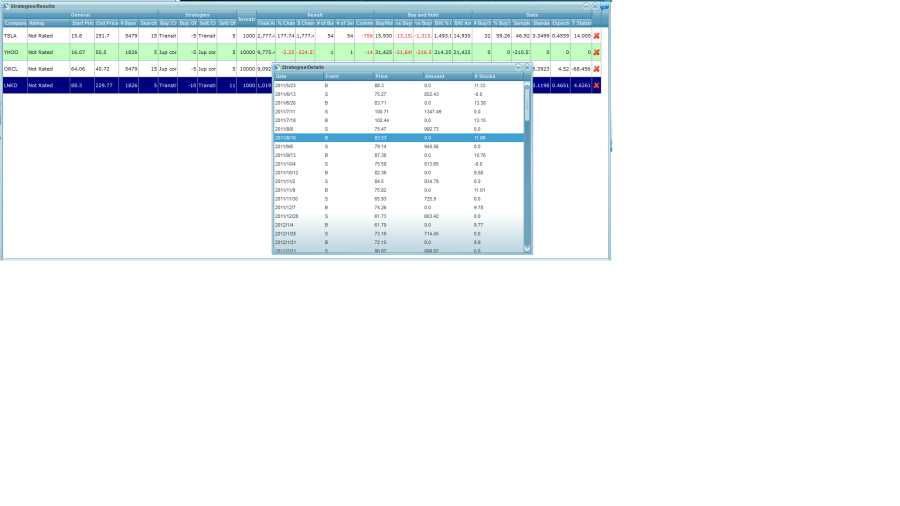The height and width of the screenshot is (506, 900).
Task: Click the Strategies/Results window title icon
Action: pos(6,6)
